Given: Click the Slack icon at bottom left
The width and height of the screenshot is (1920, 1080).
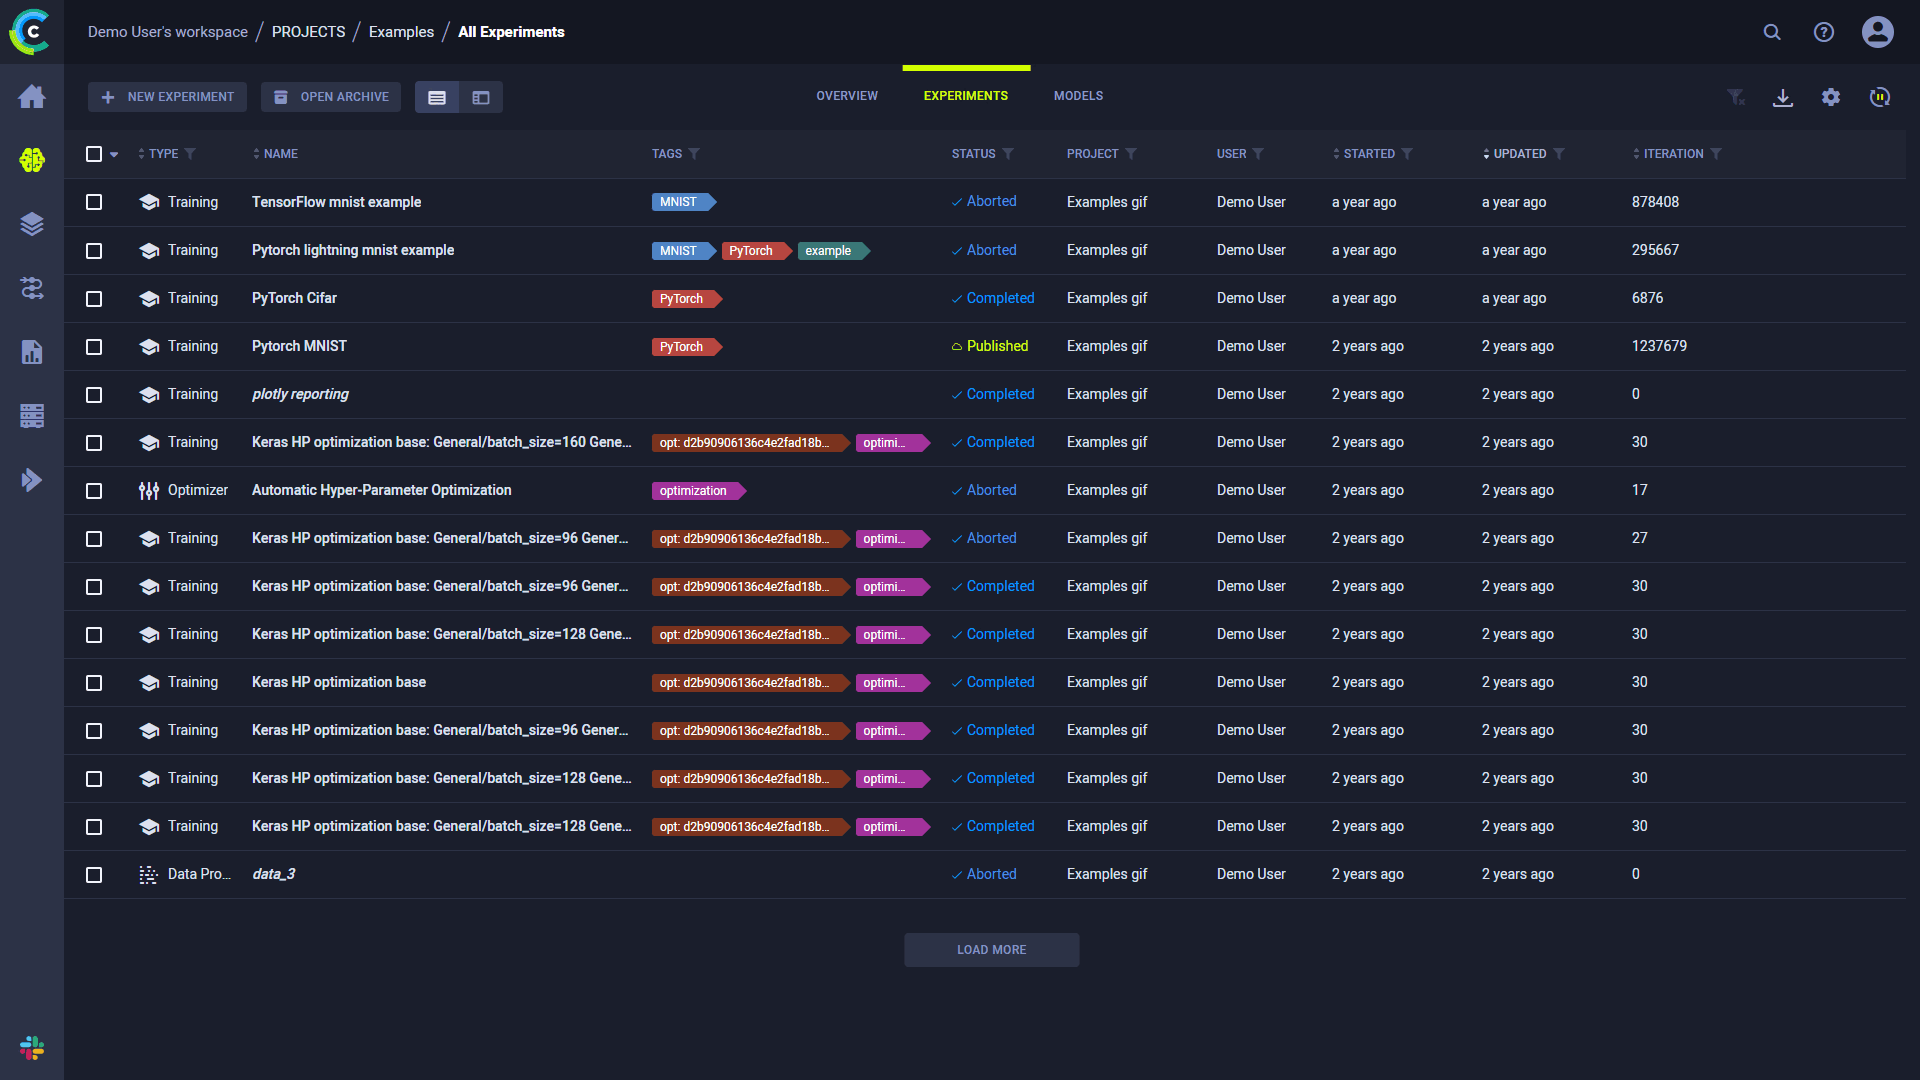Looking at the screenshot, I should tap(32, 1048).
